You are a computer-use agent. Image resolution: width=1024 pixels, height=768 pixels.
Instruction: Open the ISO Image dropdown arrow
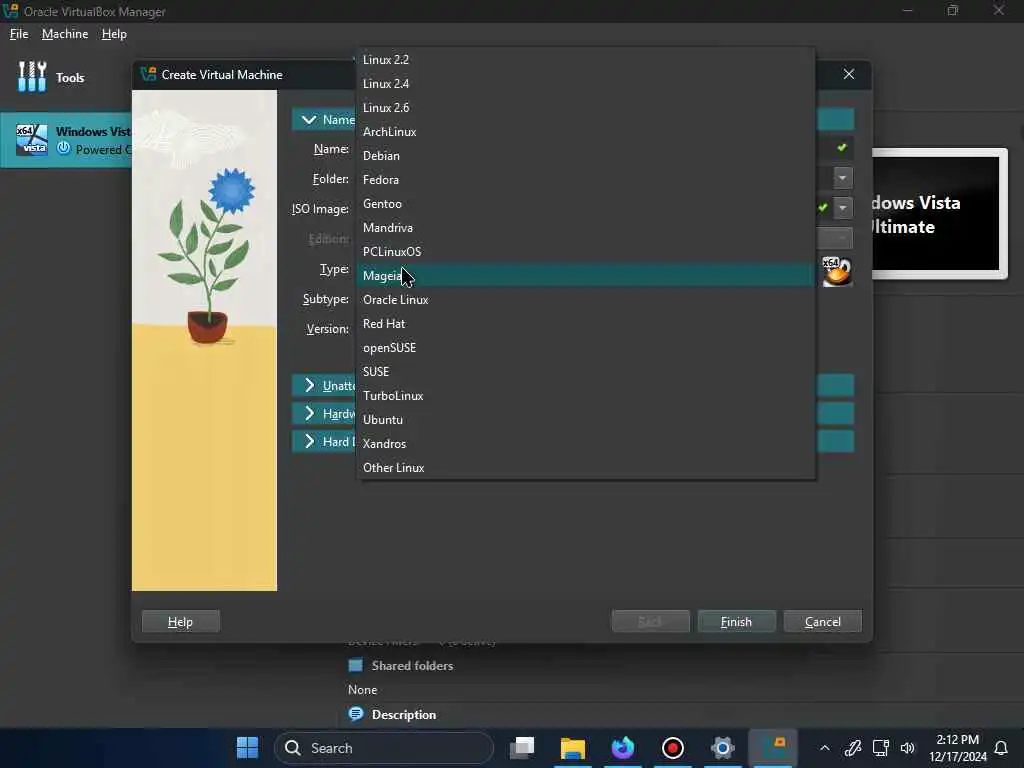tap(843, 208)
